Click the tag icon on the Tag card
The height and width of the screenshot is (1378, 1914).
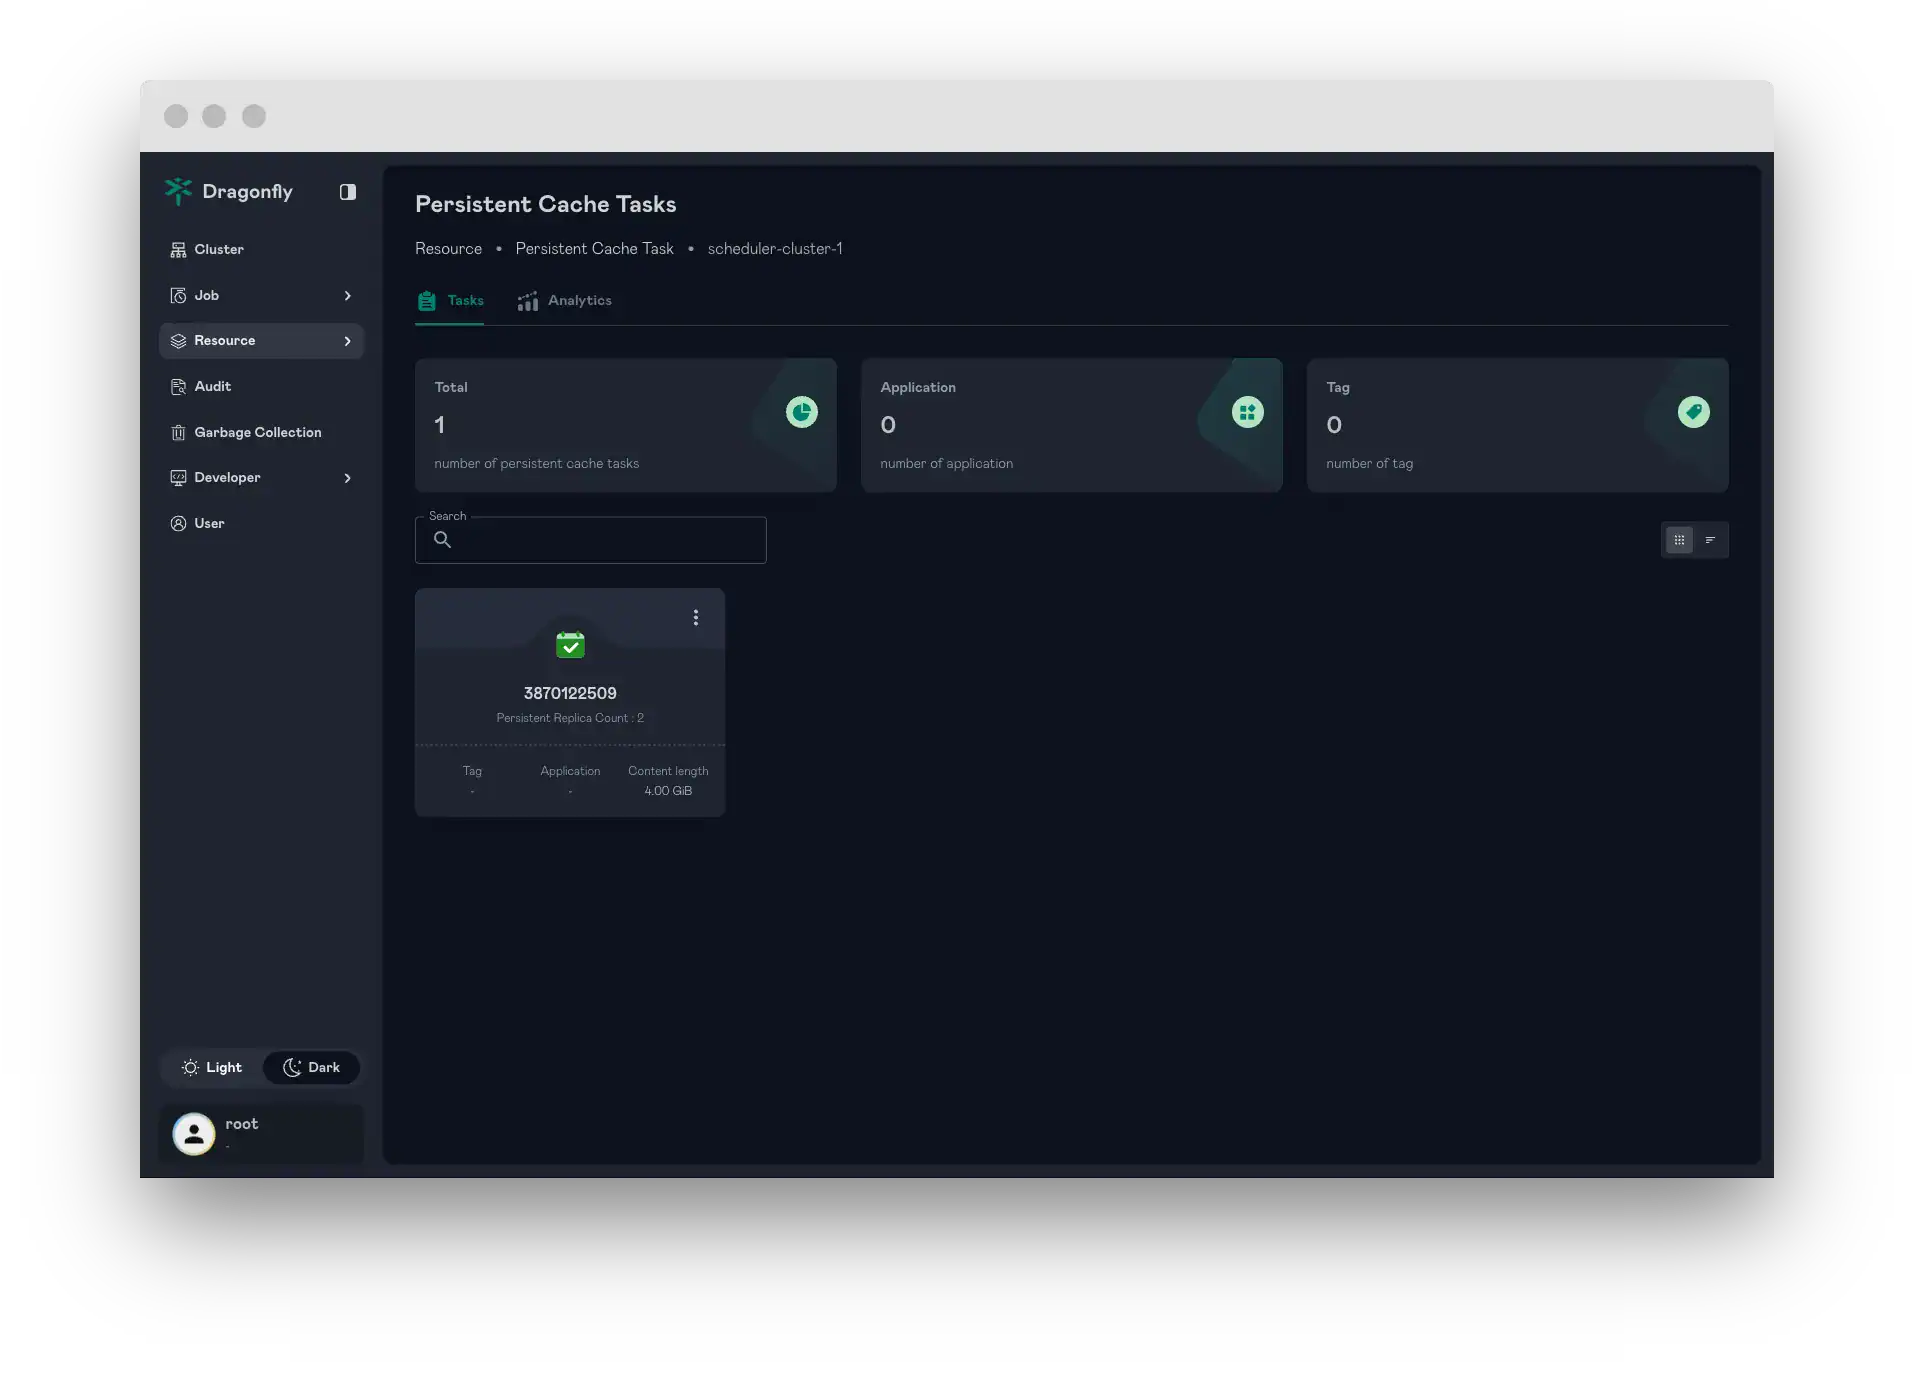(x=1694, y=412)
